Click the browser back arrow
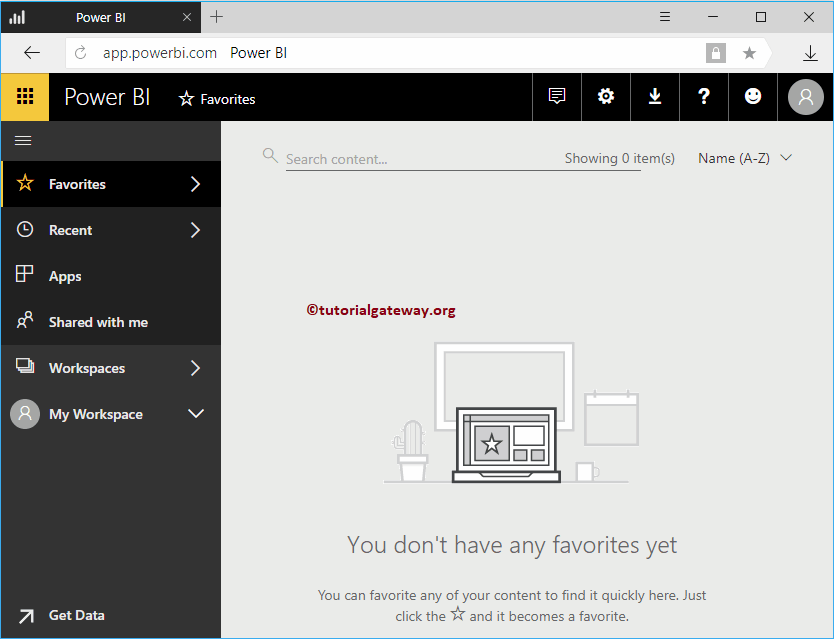The width and height of the screenshot is (834, 639). click(32, 53)
